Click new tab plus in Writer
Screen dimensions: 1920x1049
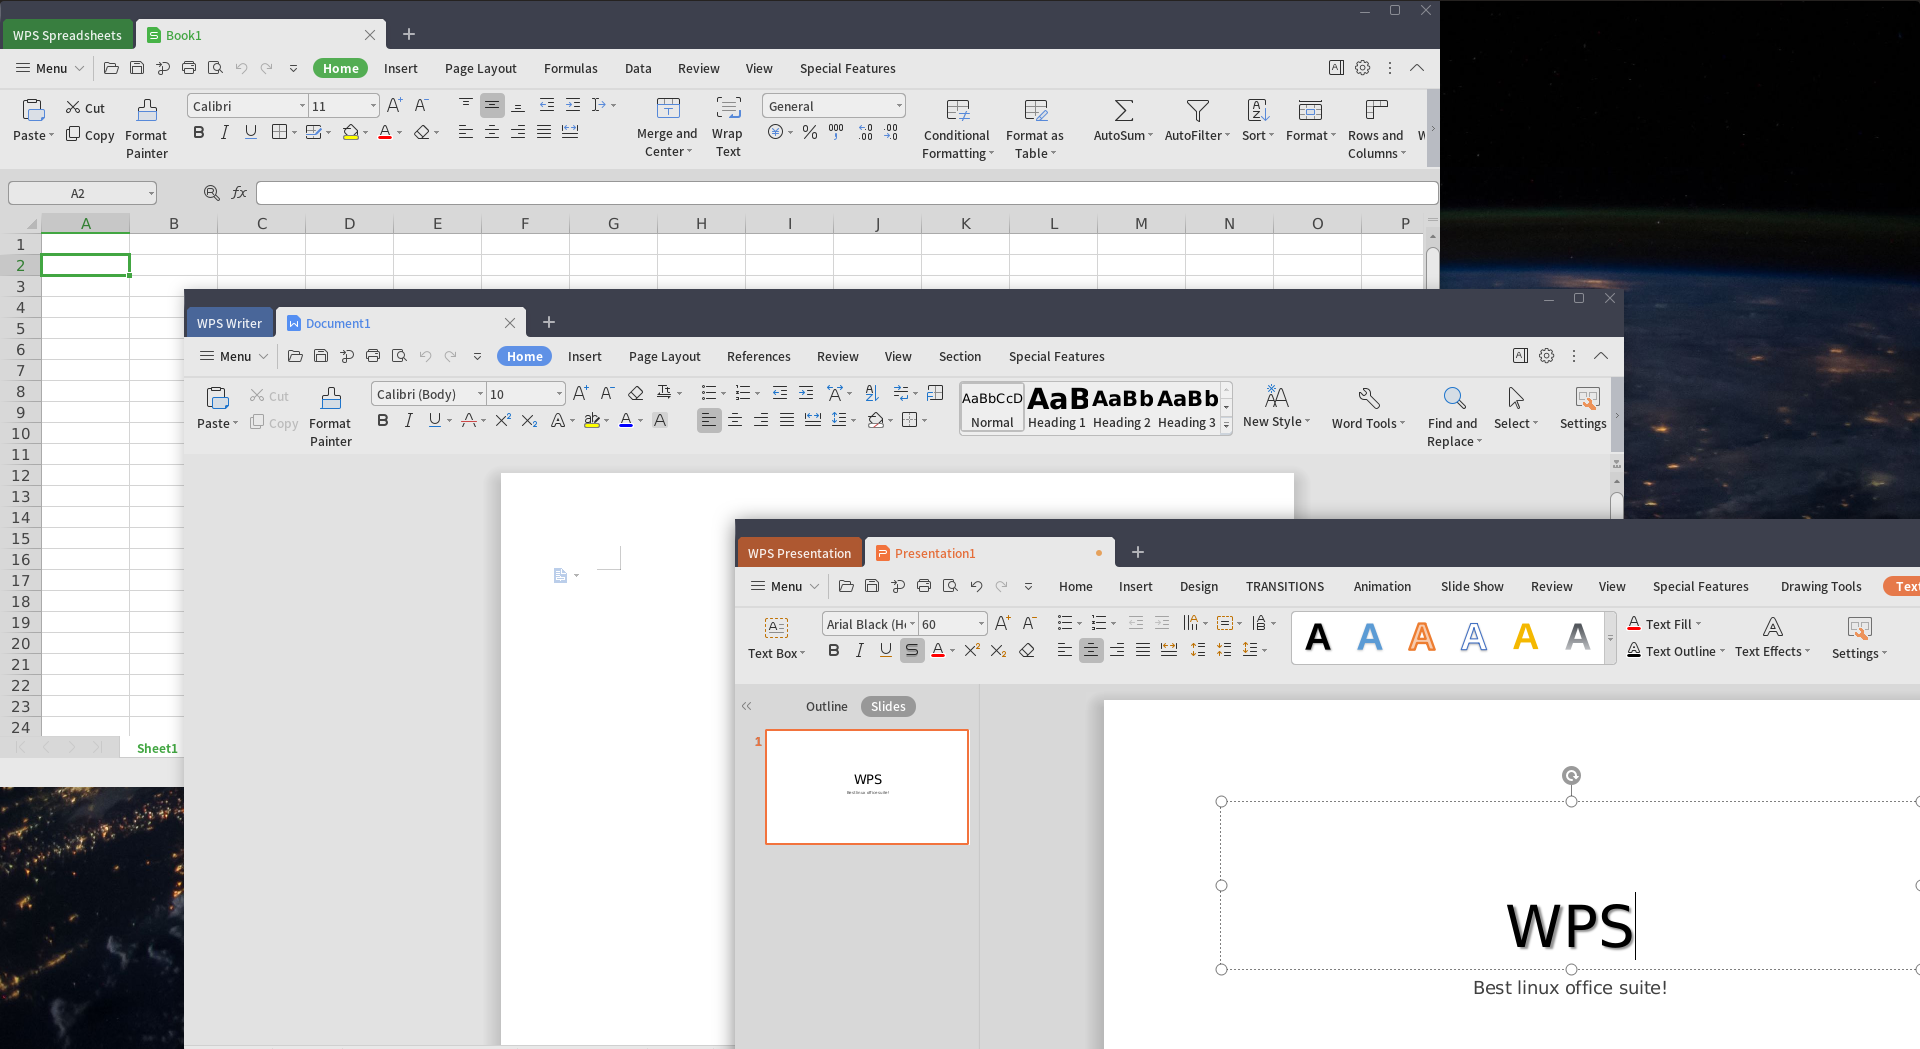[548, 322]
